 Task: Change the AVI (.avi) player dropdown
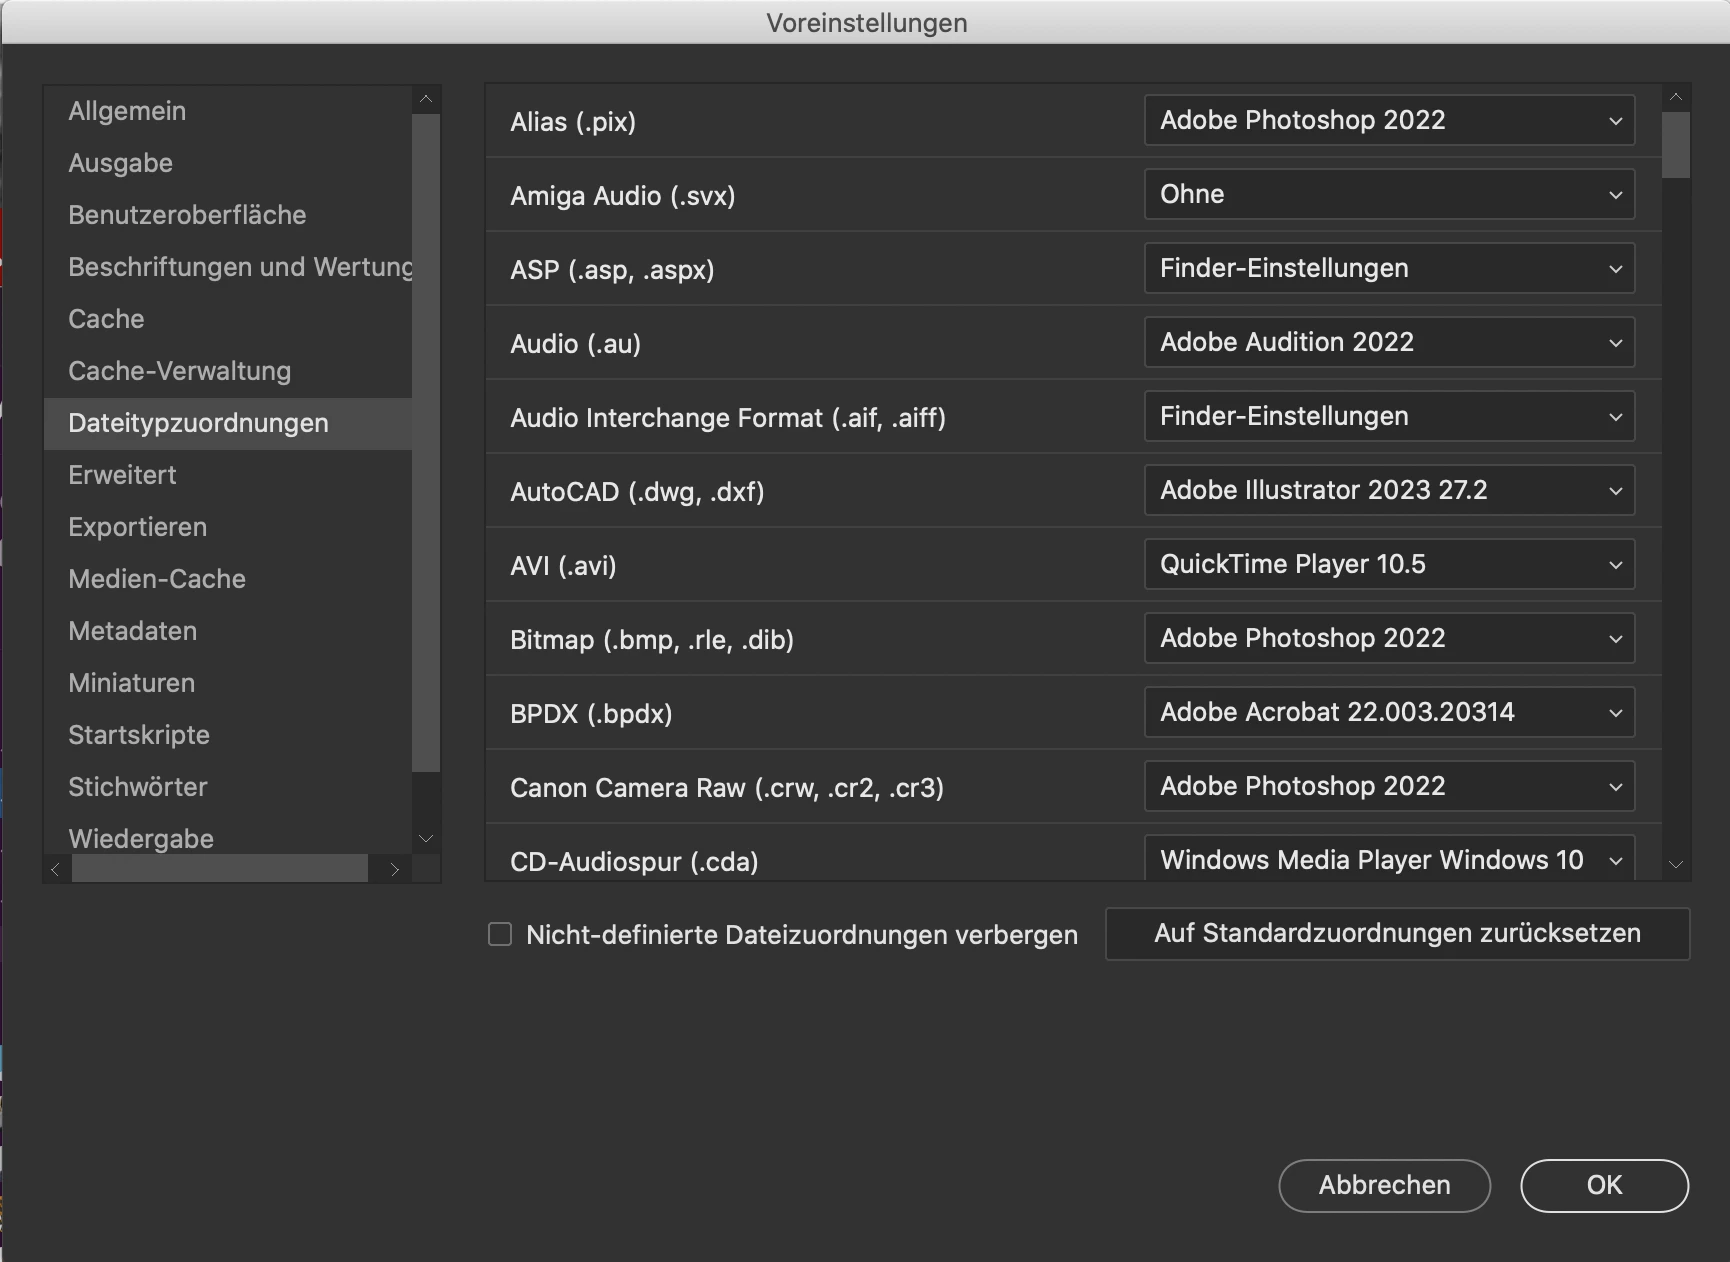pyautogui.click(x=1389, y=564)
